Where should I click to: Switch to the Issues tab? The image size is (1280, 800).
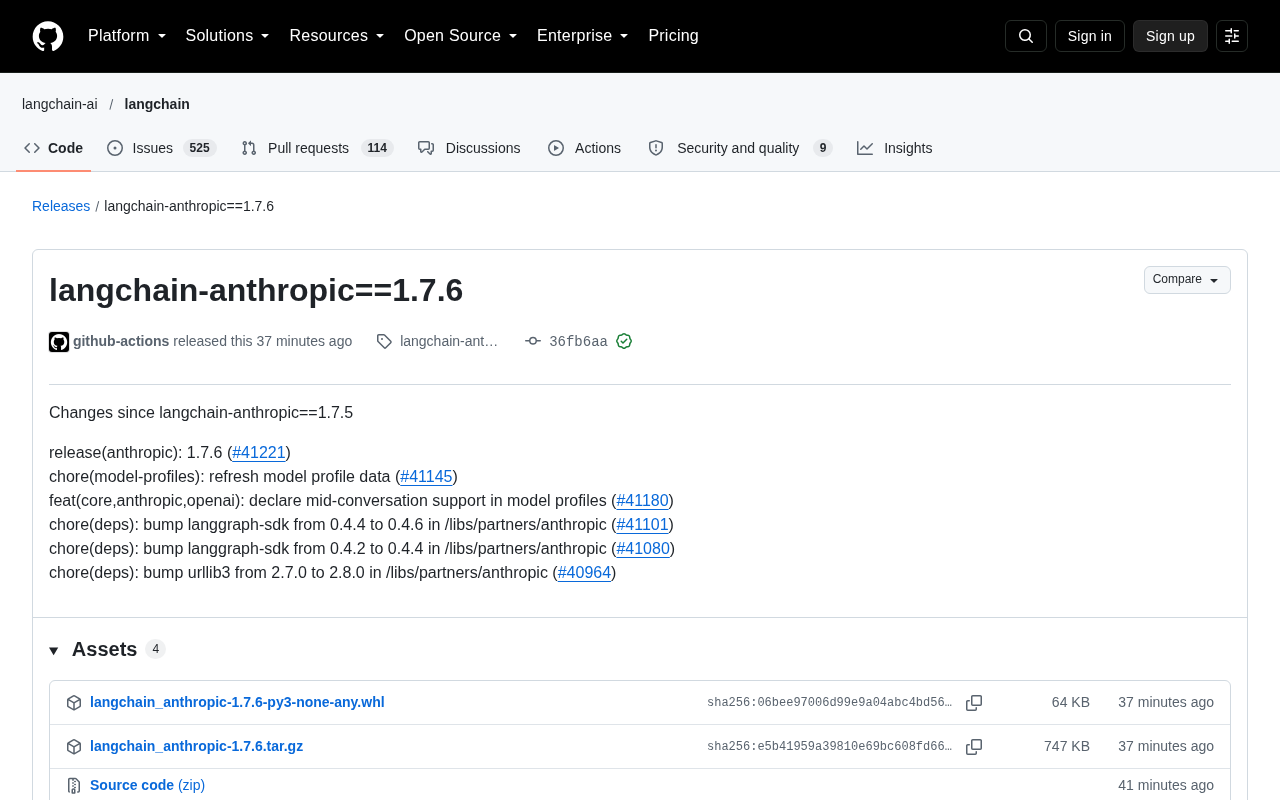coord(161,148)
